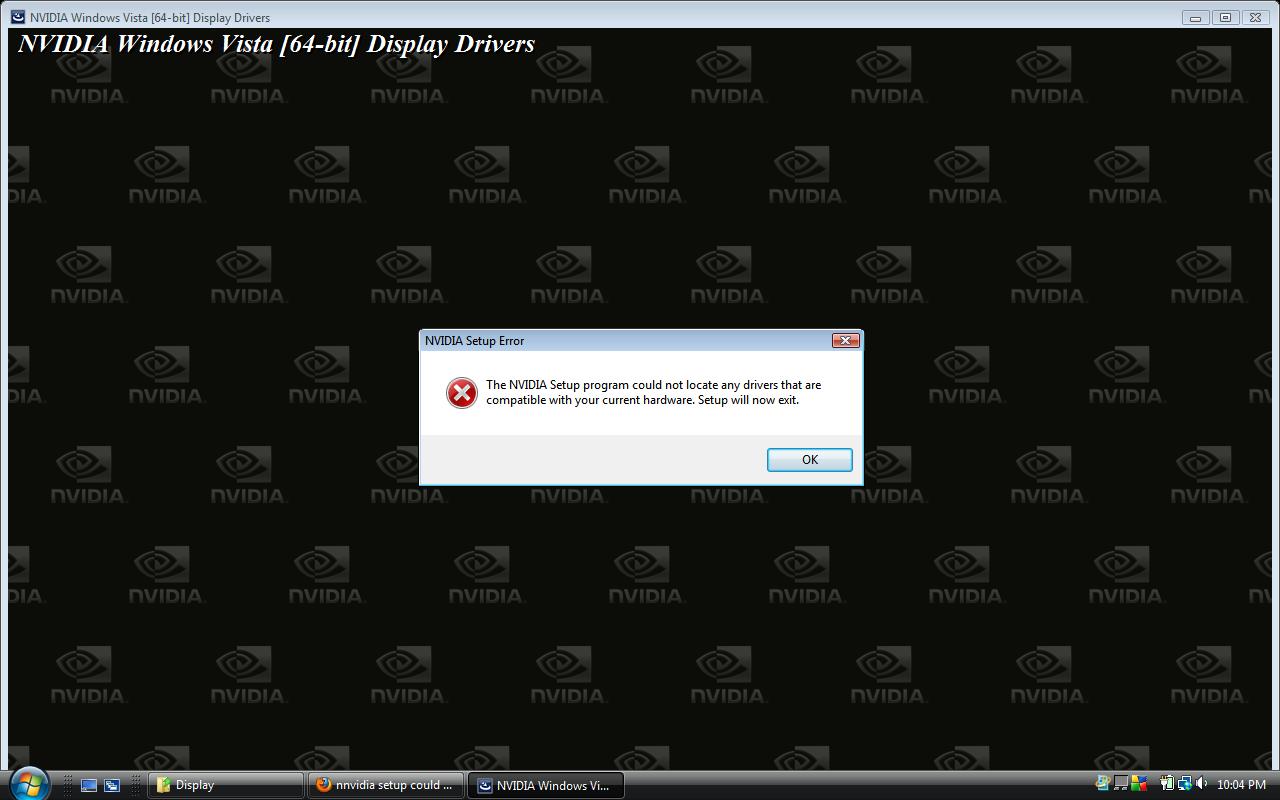Open the network connection tray icon
The height and width of the screenshot is (800, 1280).
(1185, 783)
